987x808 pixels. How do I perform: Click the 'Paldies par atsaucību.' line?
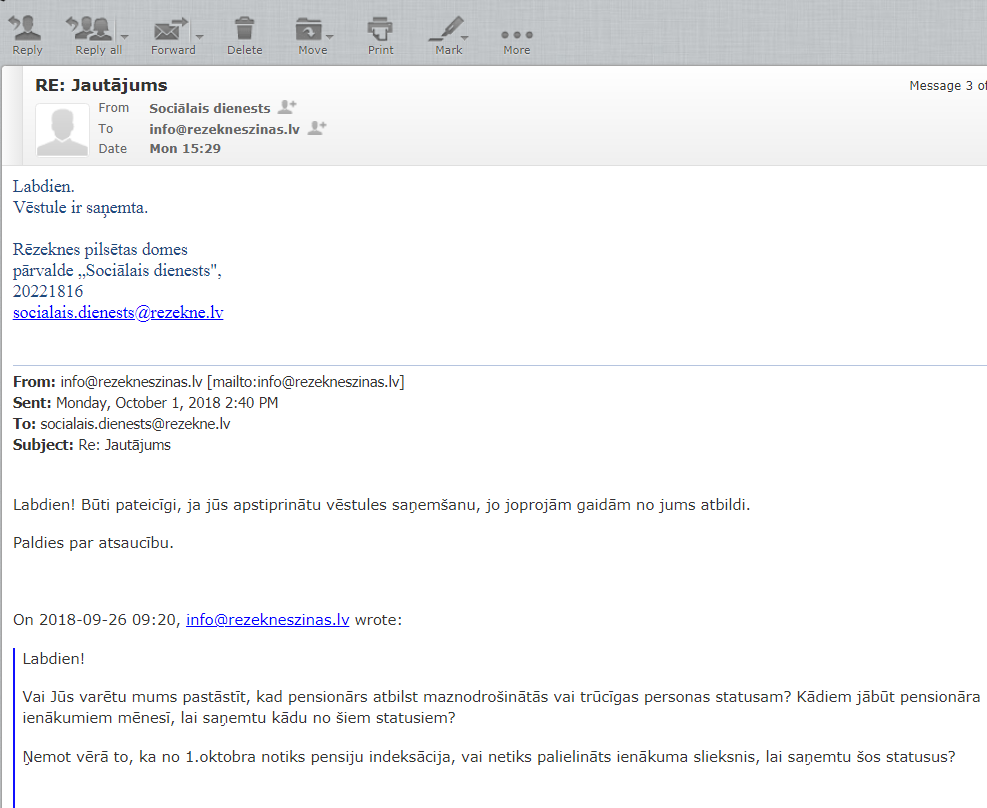pyautogui.click(x=93, y=542)
